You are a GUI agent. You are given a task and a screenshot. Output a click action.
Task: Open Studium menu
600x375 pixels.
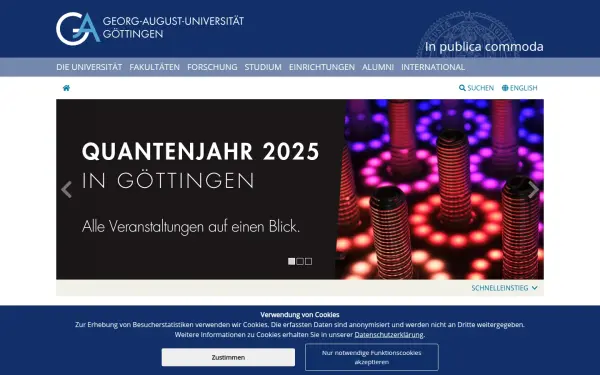click(x=263, y=67)
